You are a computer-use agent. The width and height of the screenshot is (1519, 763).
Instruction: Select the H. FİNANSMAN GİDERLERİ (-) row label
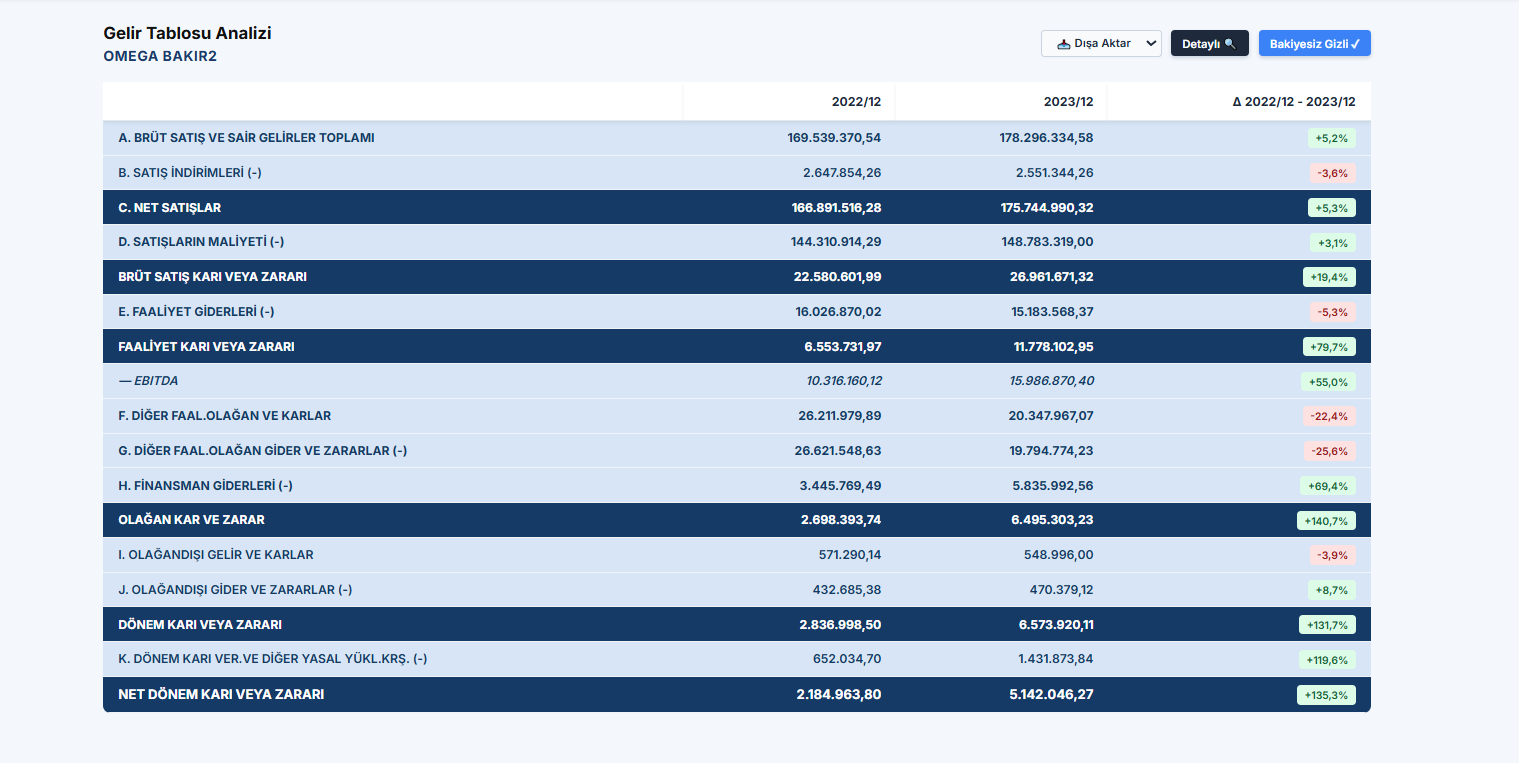point(205,486)
